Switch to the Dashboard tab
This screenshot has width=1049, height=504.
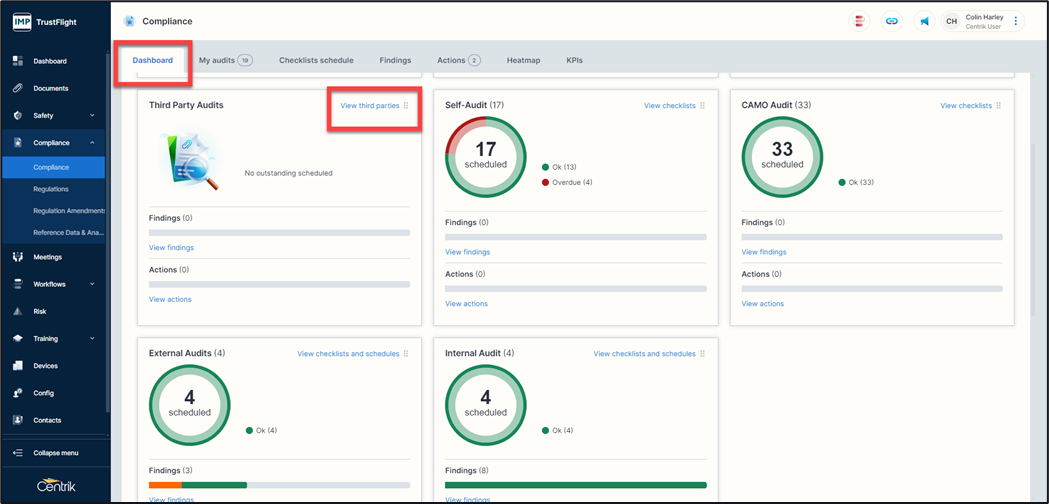click(x=153, y=60)
